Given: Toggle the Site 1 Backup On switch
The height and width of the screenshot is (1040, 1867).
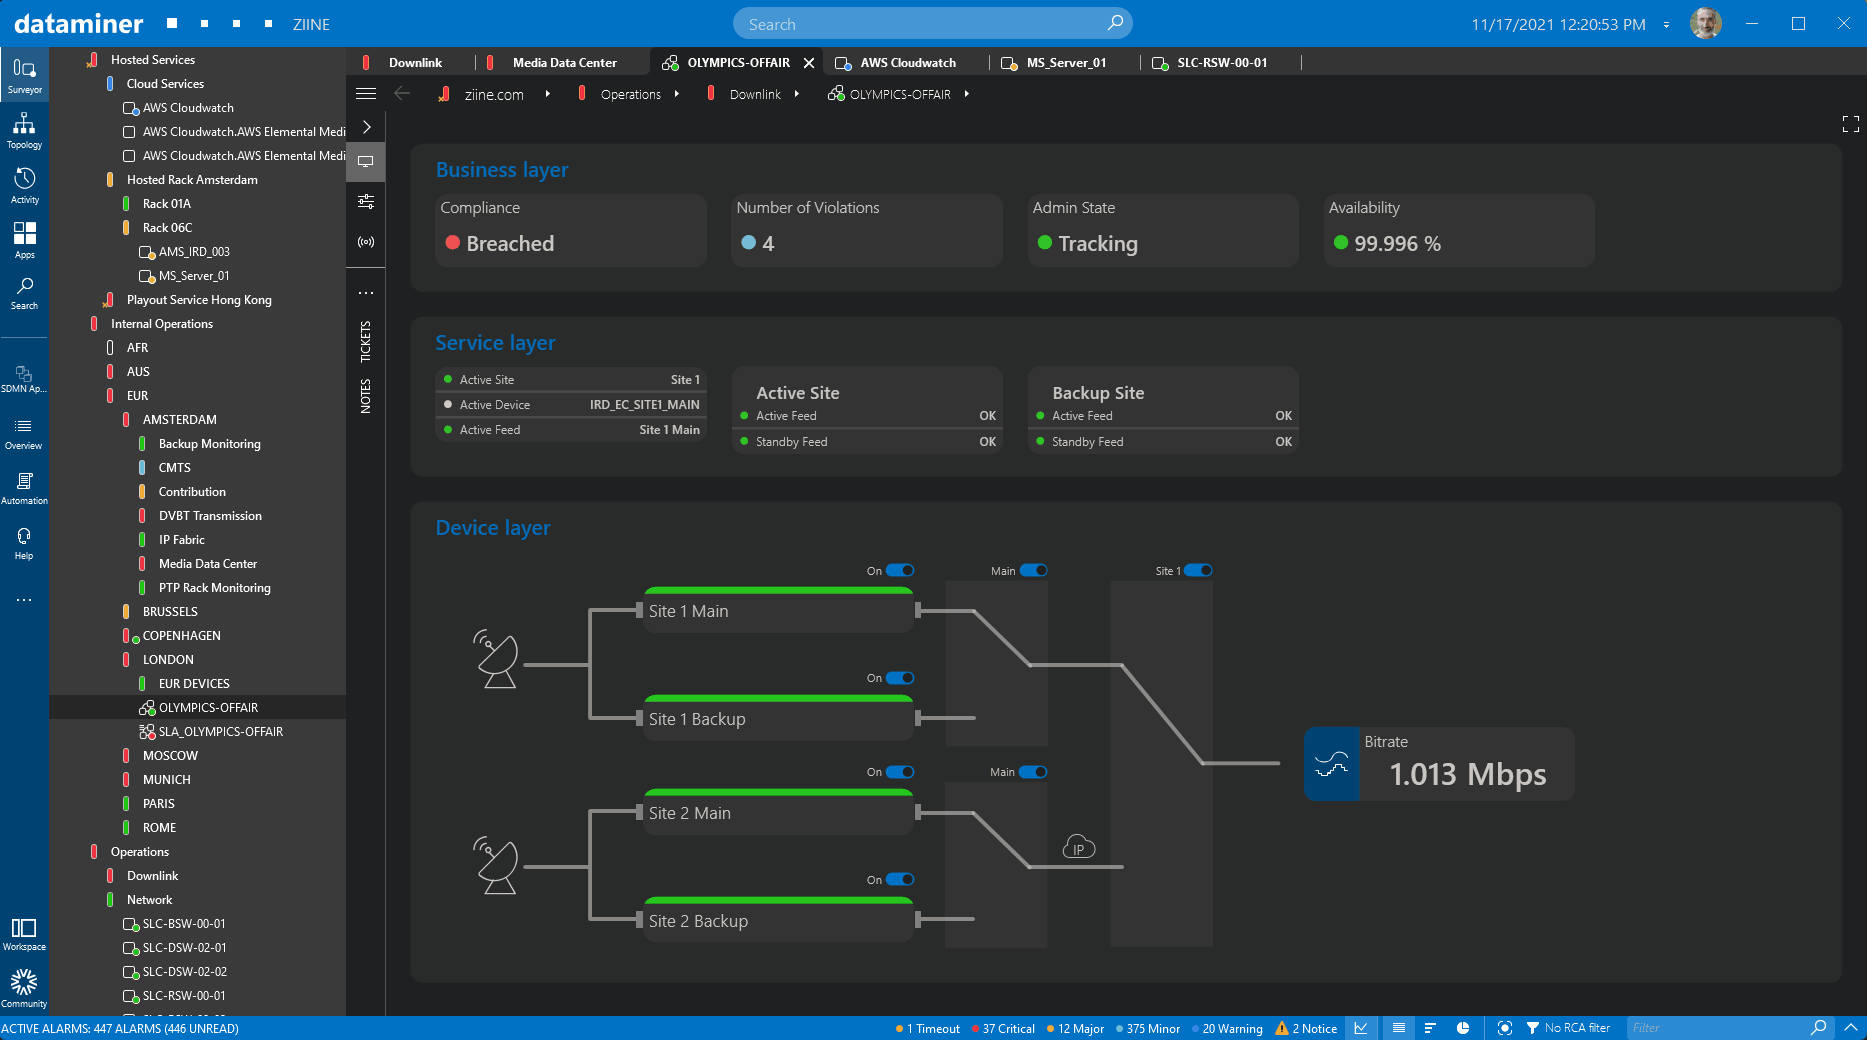Looking at the screenshot, I should point(900,678).
